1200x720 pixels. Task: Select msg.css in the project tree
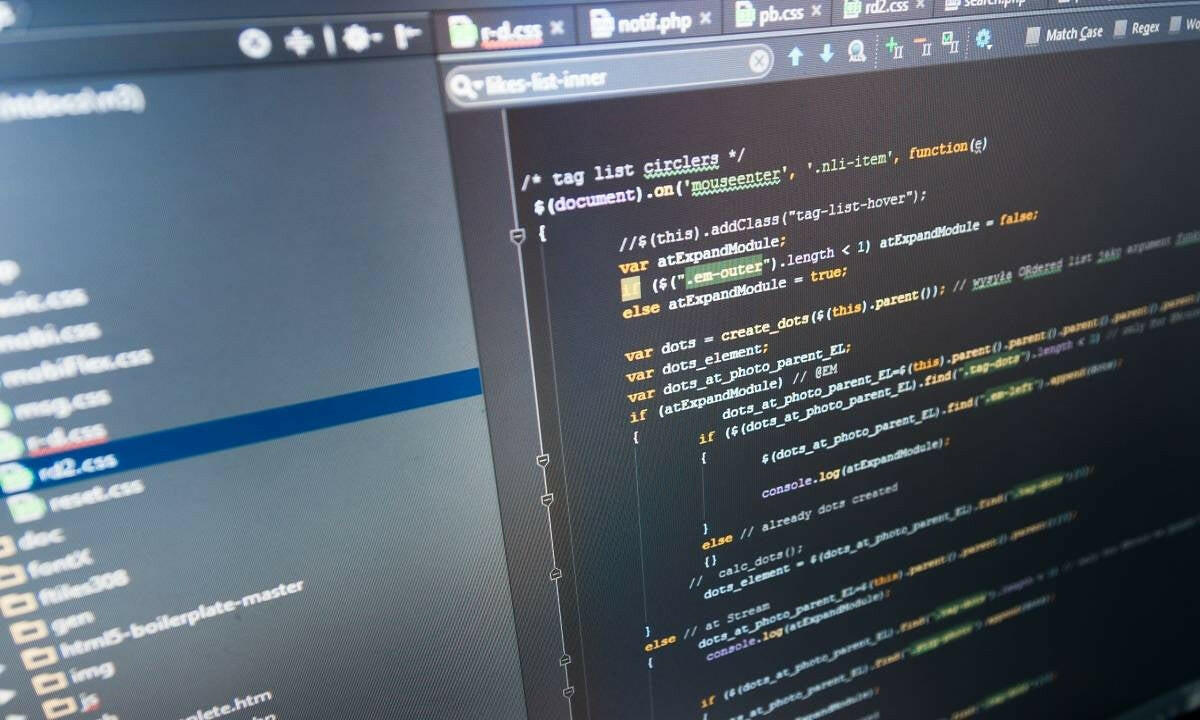point(62,403)
